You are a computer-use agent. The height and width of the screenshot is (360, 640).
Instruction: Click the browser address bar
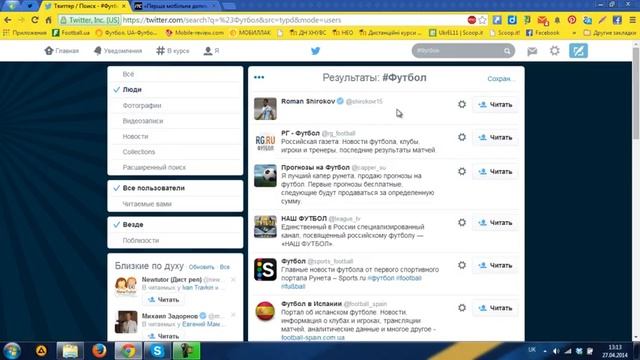[x=261, y=20]
